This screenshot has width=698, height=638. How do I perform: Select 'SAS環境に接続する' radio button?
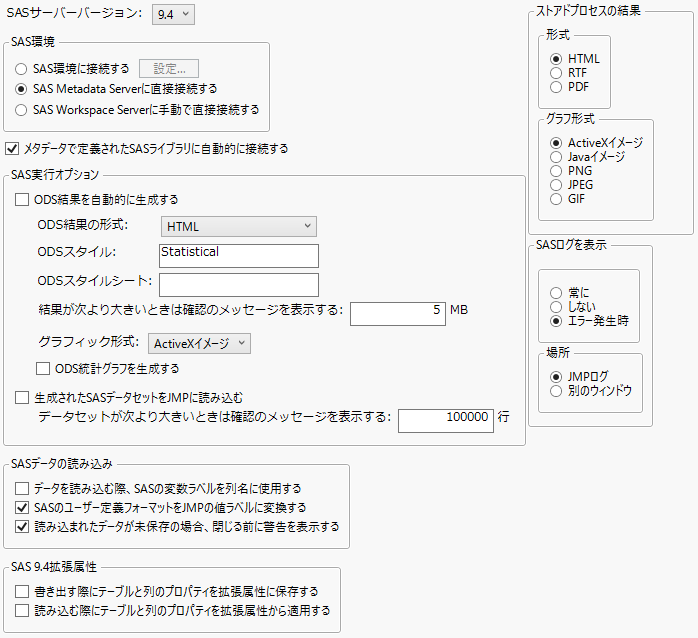(21, 69)
